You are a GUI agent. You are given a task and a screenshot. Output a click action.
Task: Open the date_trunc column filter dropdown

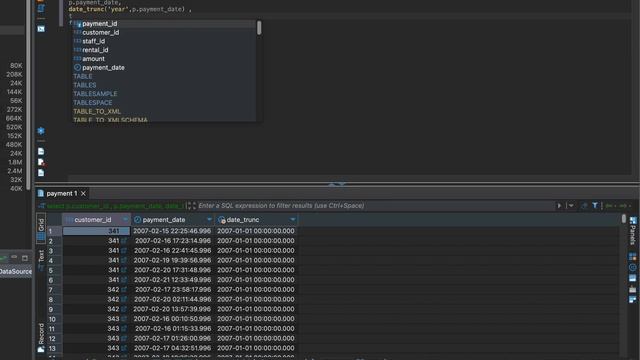click(x=293, y=220)
